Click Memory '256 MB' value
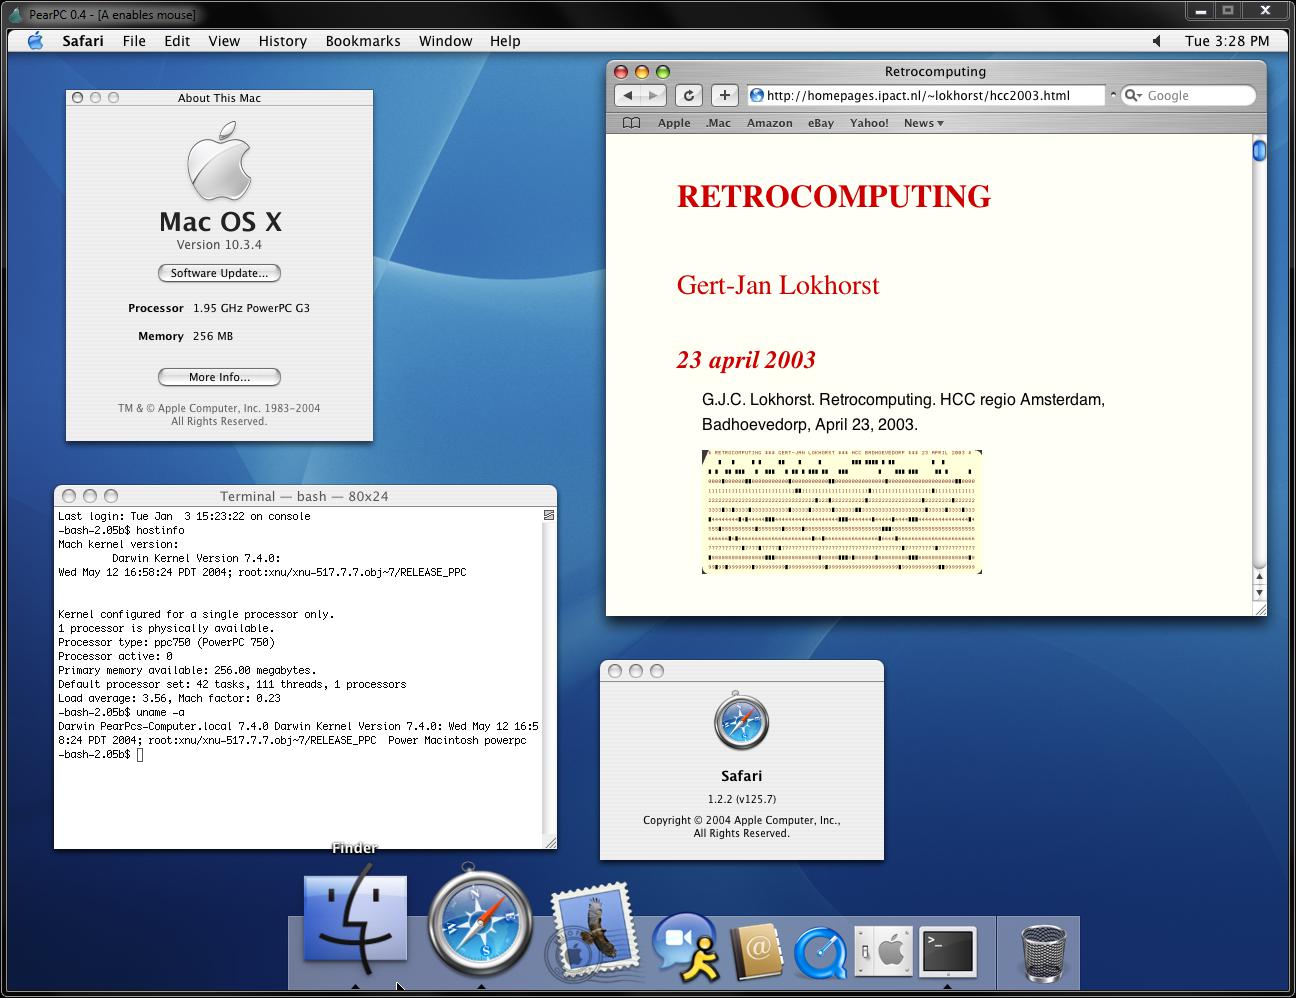1296x998 pixels. pyautogui.click(x=213, y=336)
